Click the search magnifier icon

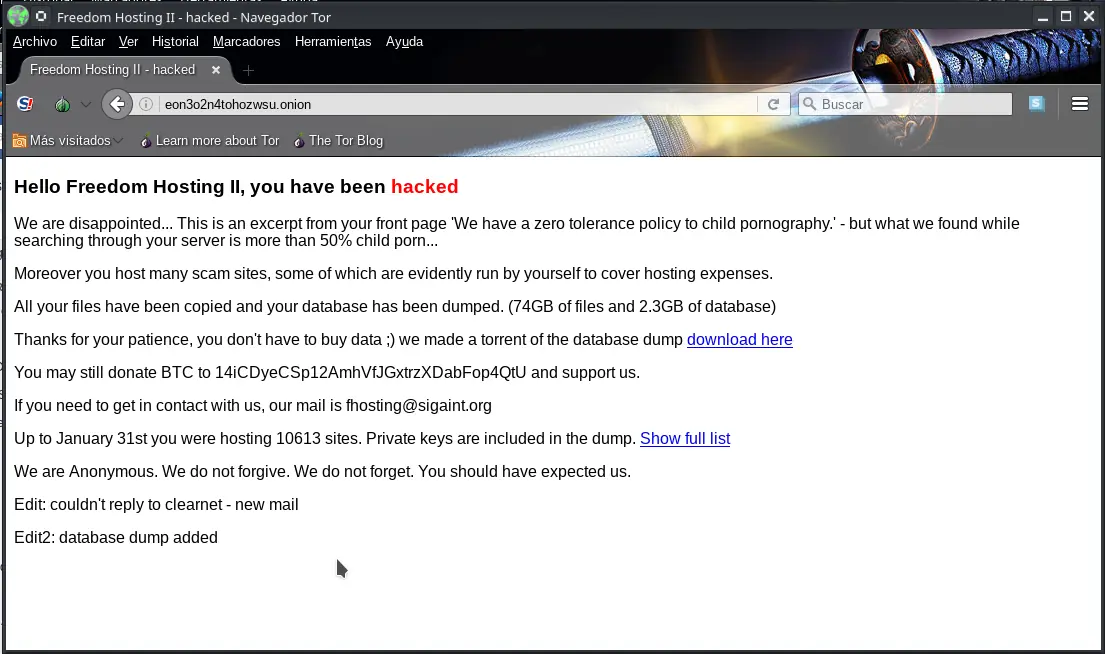(810, 104)
